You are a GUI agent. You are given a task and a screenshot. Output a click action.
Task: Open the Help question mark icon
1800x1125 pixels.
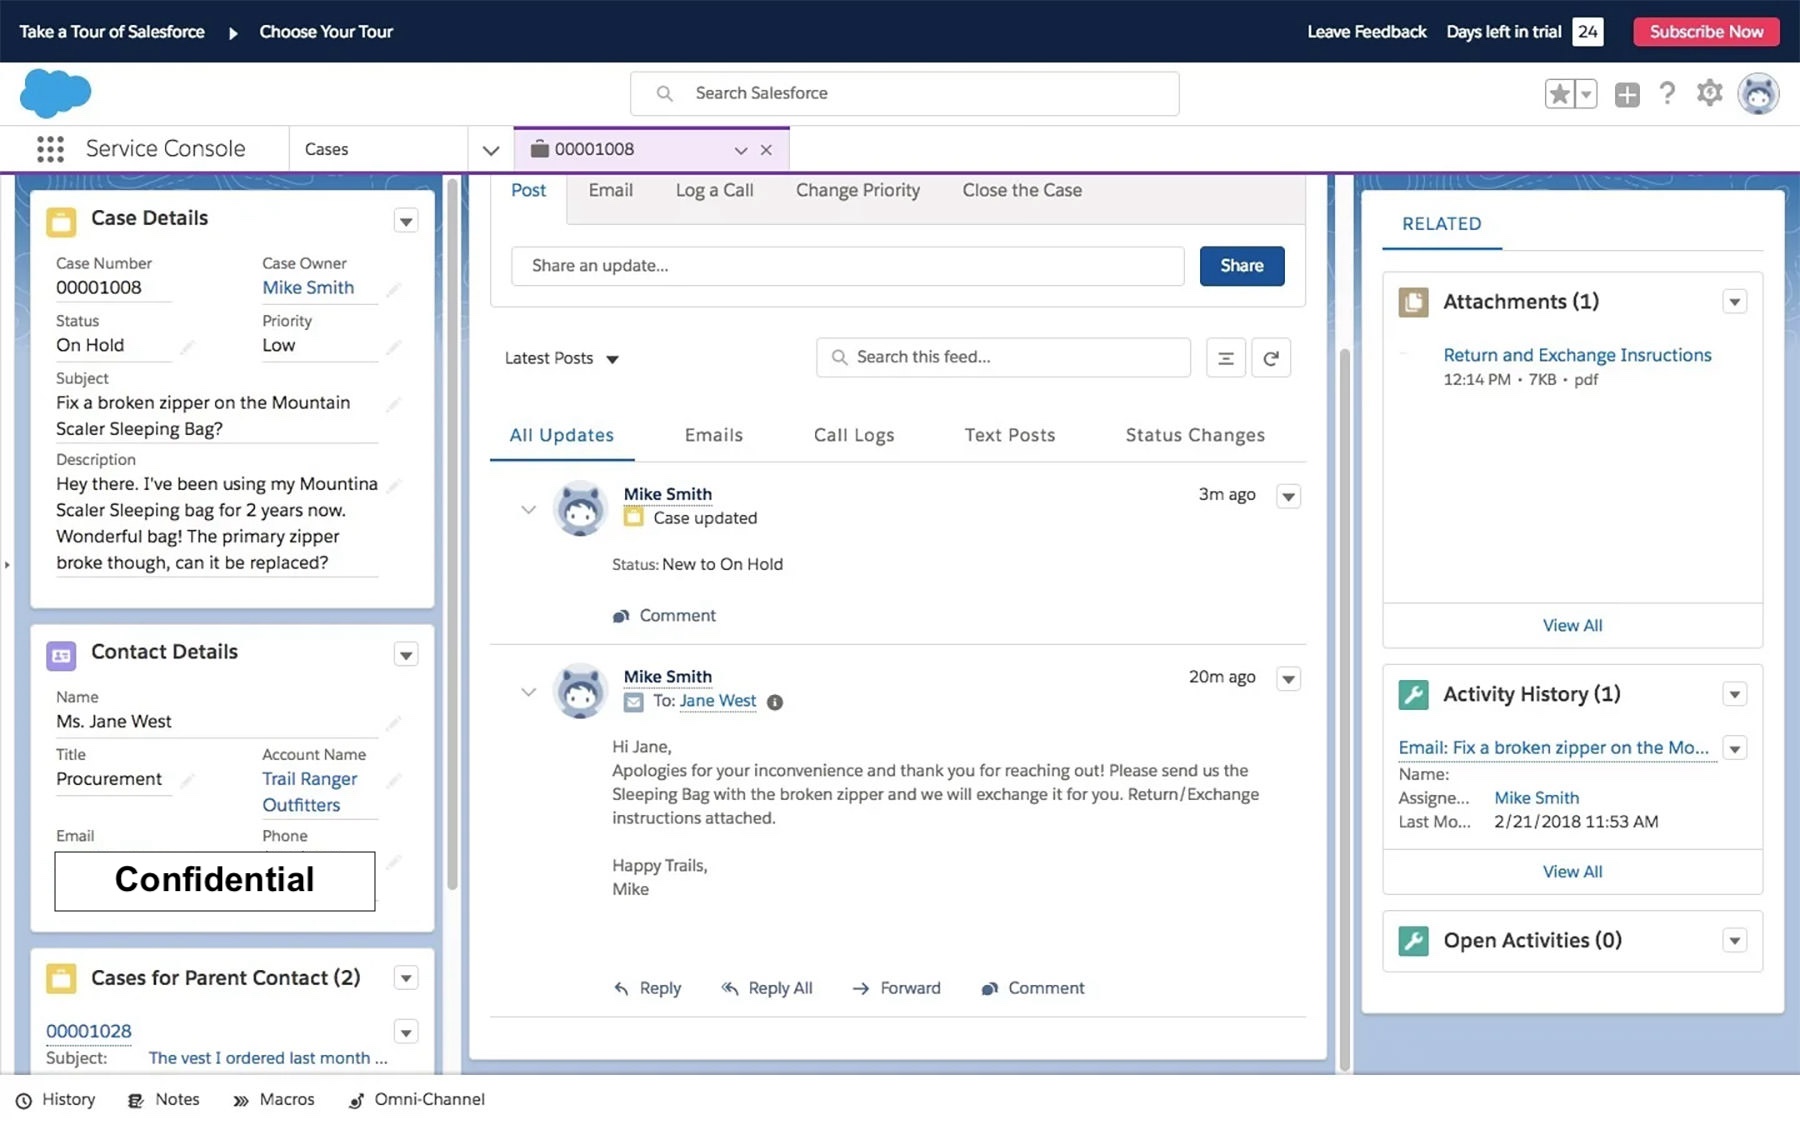point(1667,94)
